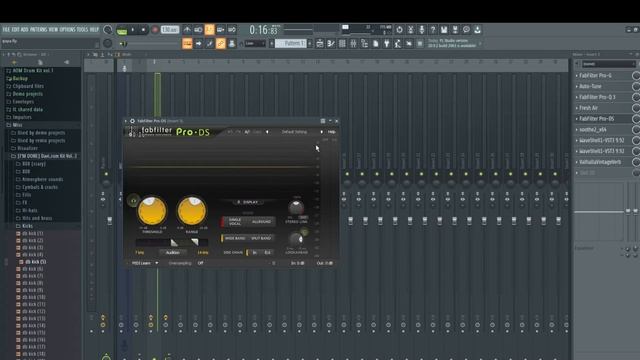Toggle enable circle for FabFilter Pro-DS slot
The width and height of the screenshot is (640, 360).
pos(636,119)
